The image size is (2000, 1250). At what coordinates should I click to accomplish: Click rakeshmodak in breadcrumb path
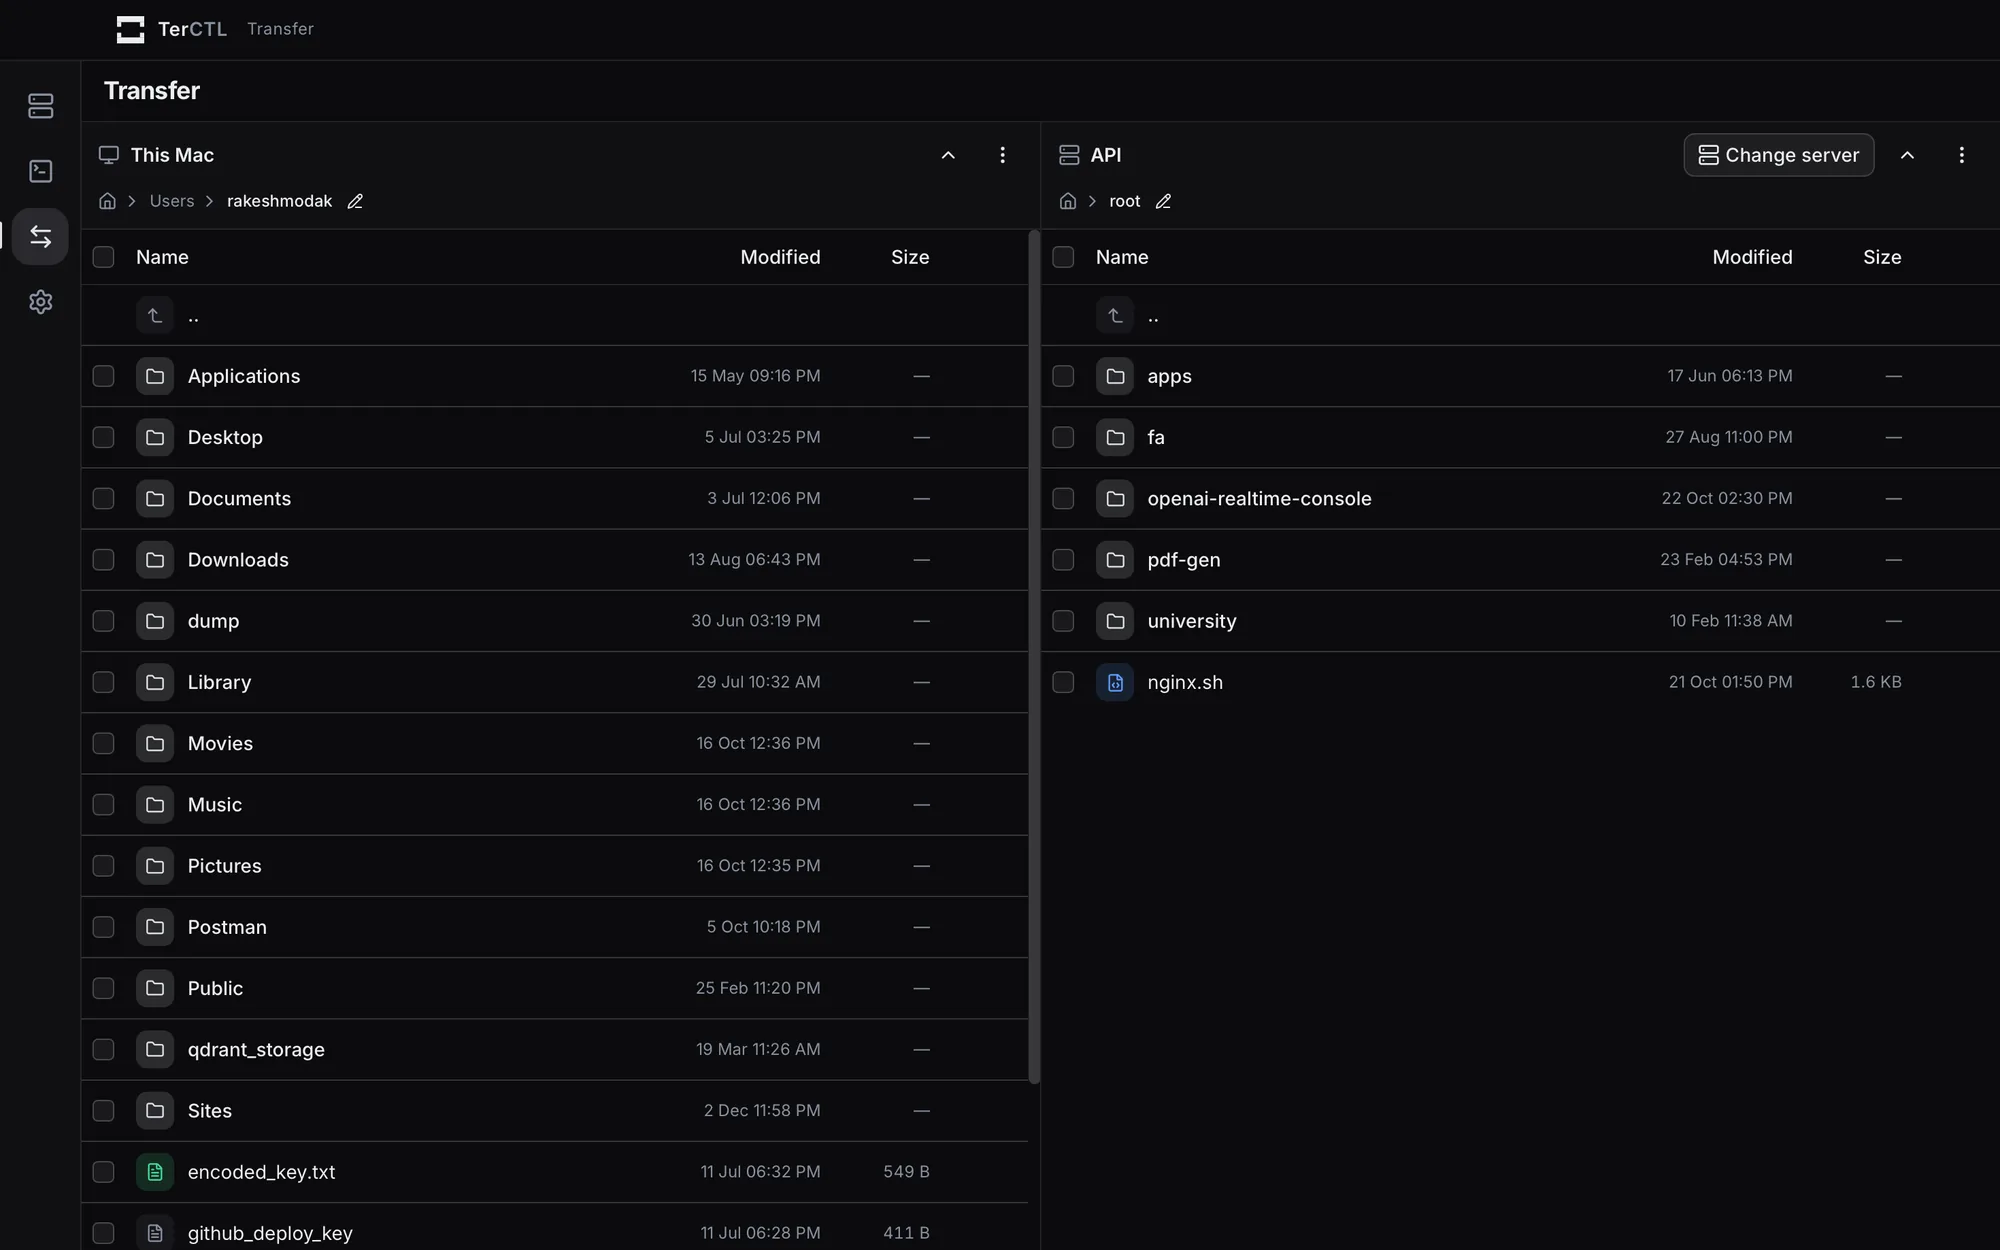(x=279, y=201)
